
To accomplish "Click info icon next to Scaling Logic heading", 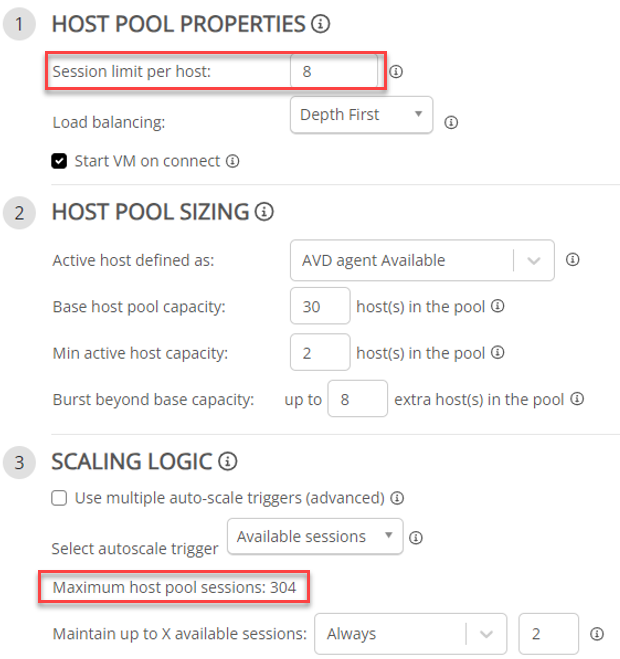I will (x=227, y=461).
